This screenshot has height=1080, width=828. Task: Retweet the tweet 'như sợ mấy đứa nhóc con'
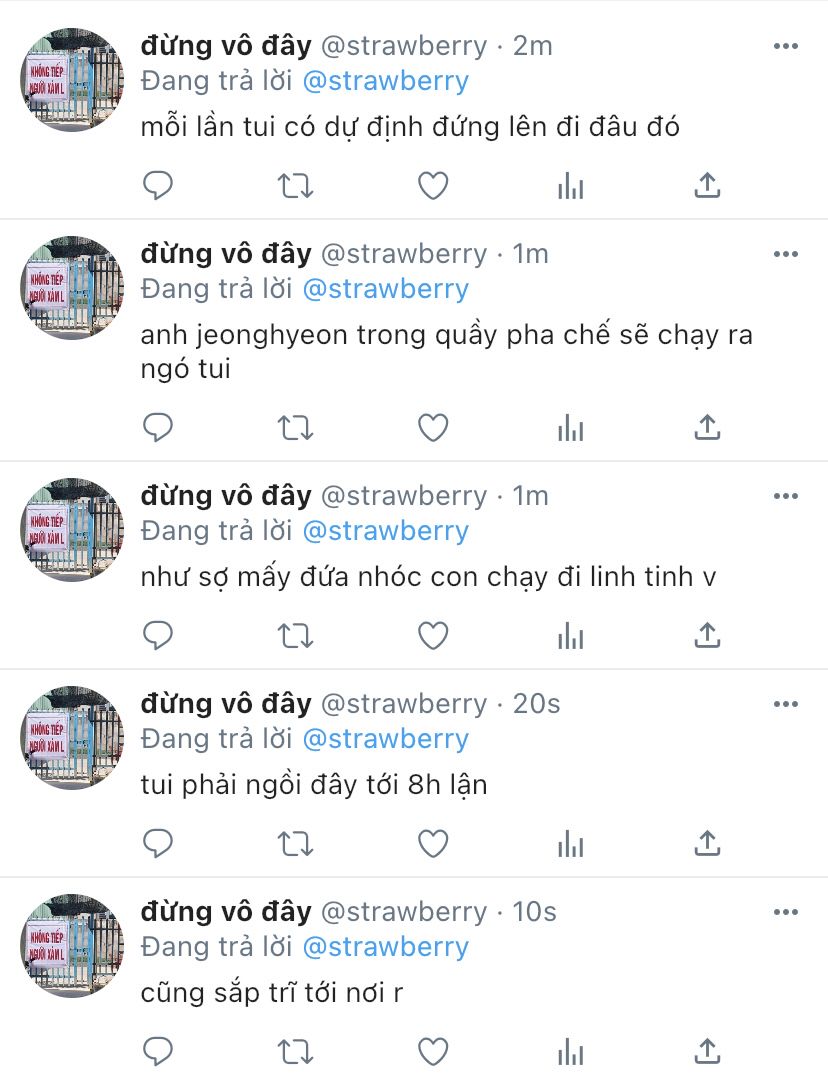[295, 636]
